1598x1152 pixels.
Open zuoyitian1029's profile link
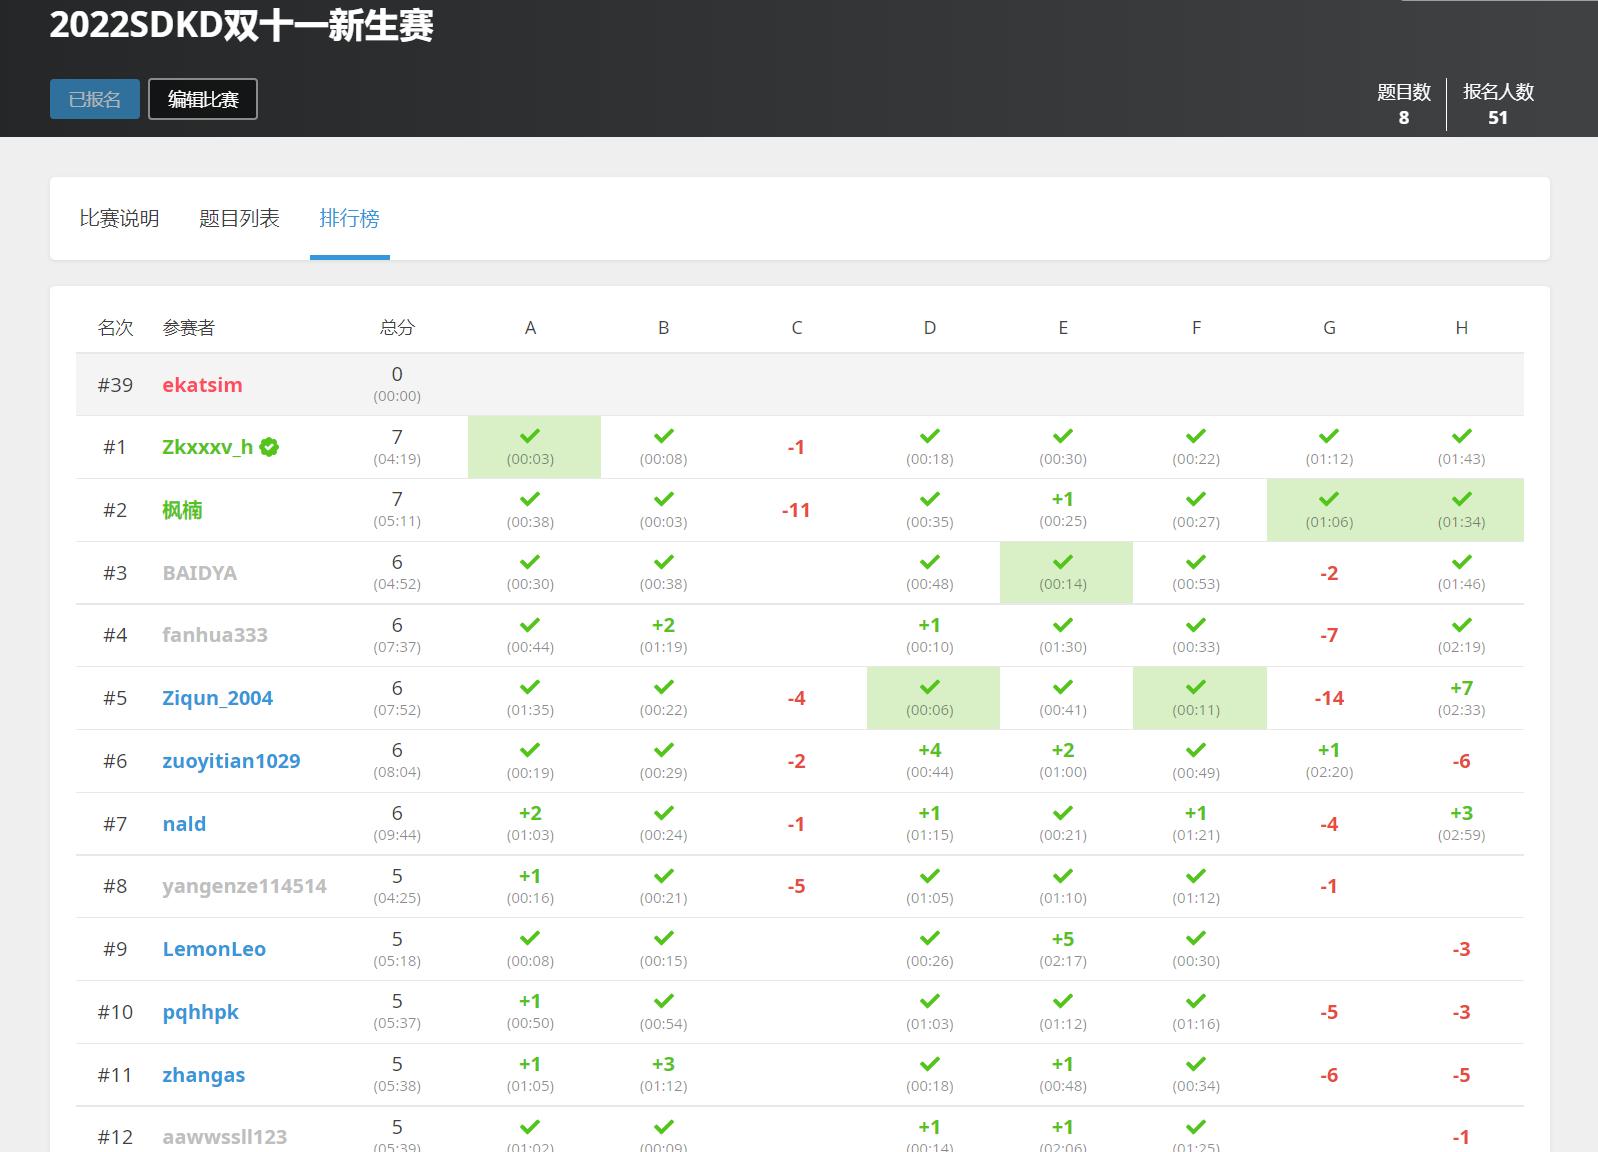231,761
